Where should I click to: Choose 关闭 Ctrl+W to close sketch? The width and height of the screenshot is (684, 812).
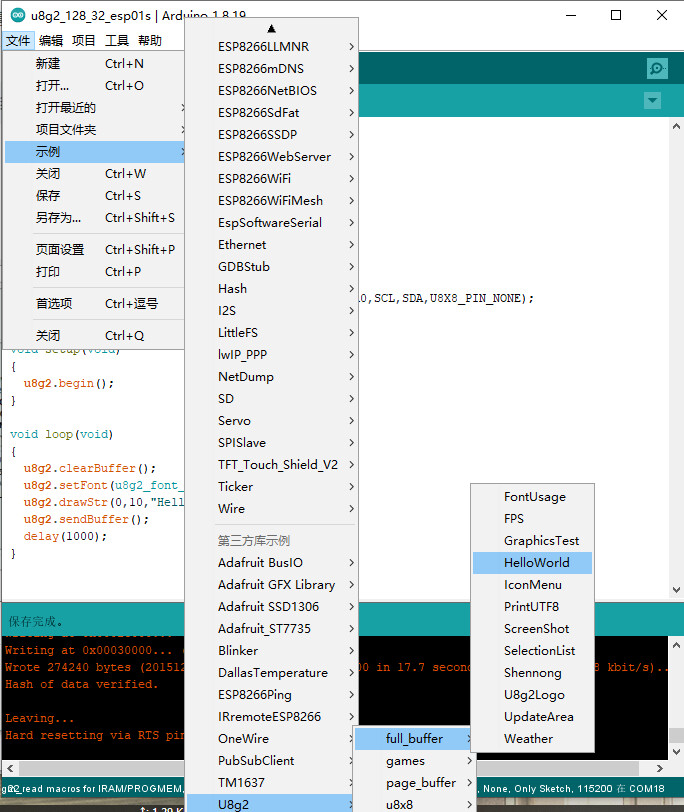point(94,173)
